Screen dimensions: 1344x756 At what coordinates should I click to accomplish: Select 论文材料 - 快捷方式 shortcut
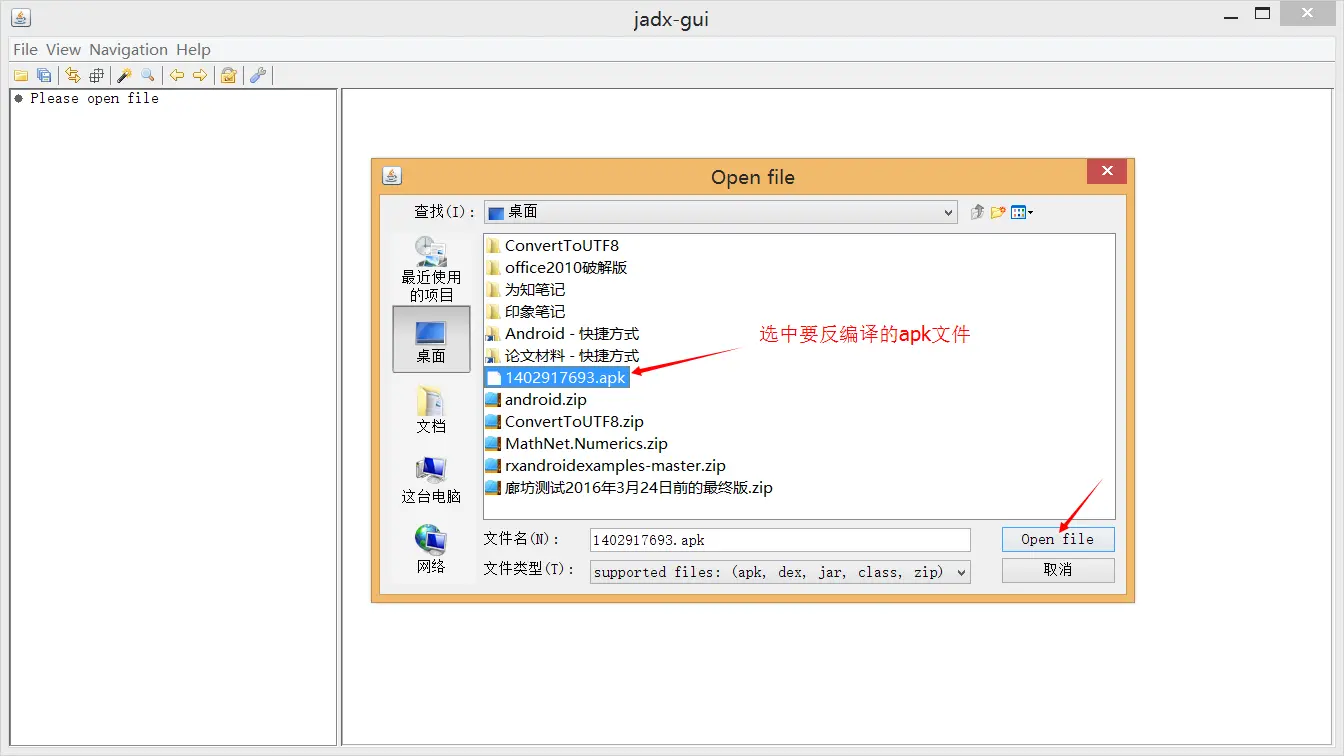click(562, 355)
